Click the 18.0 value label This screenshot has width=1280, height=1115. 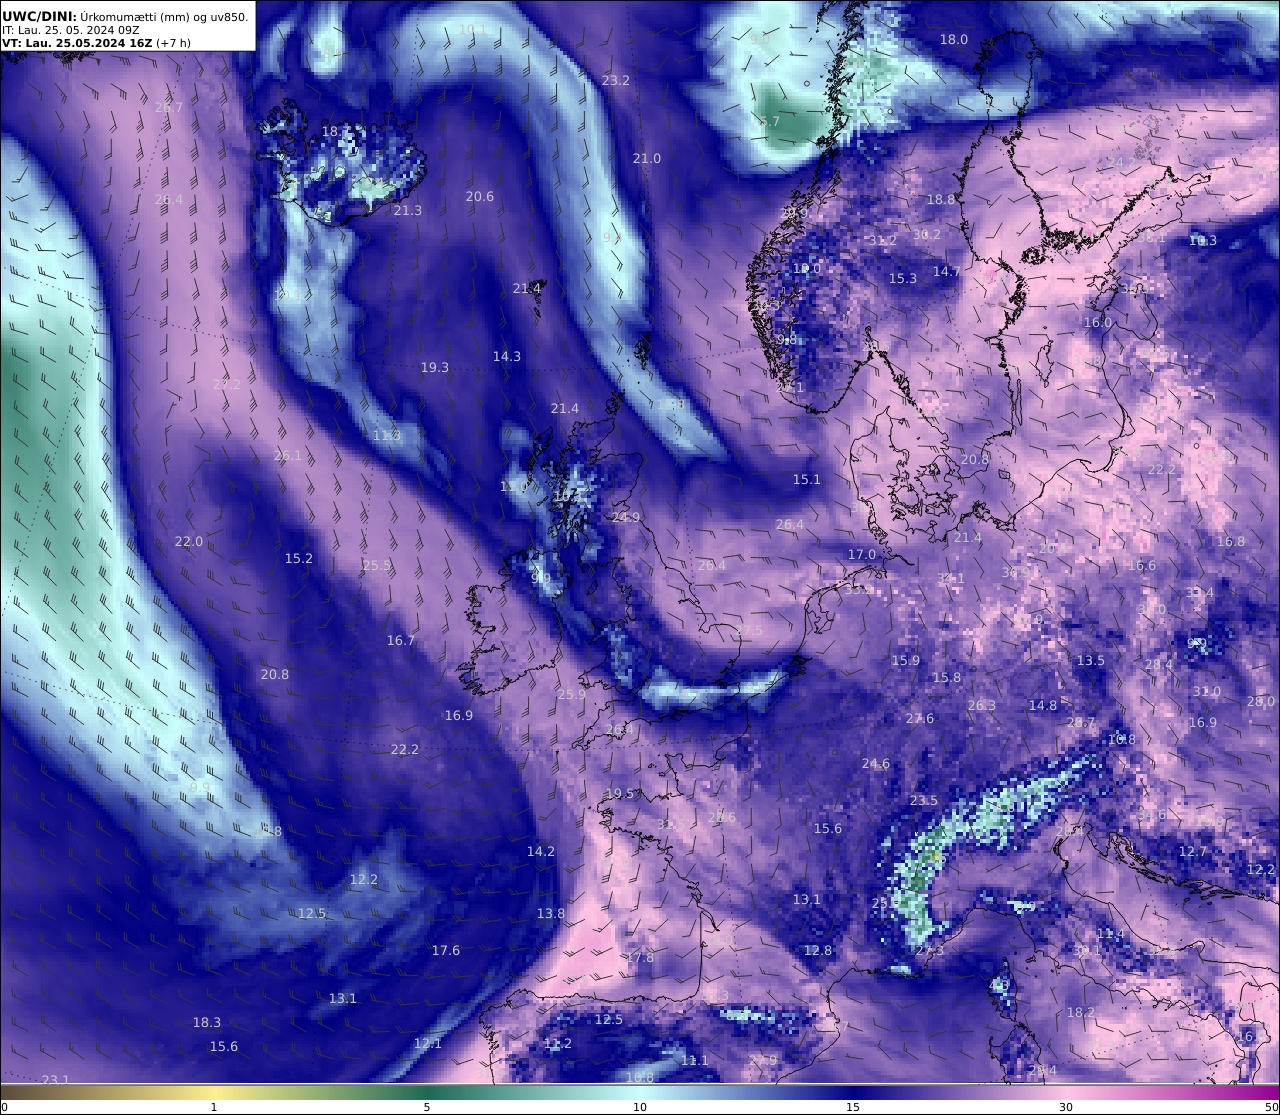[954, 39]
